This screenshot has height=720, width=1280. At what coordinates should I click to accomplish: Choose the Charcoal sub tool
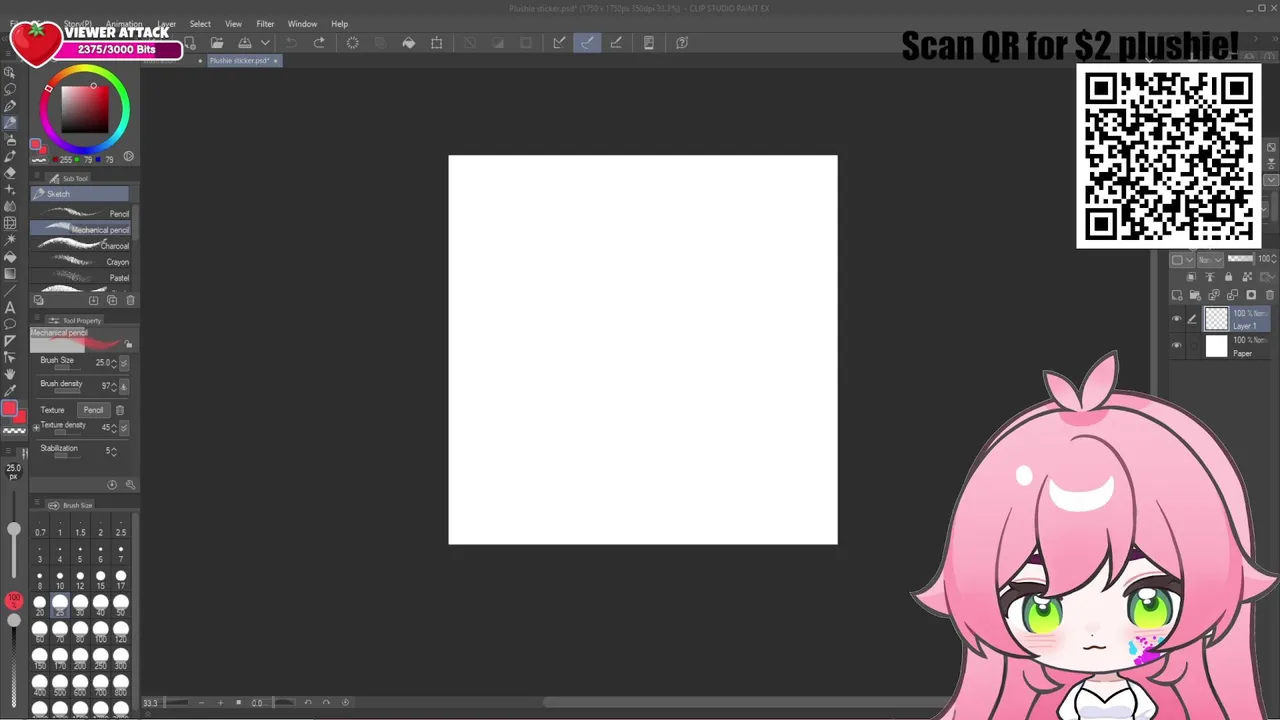click(80, 246)
